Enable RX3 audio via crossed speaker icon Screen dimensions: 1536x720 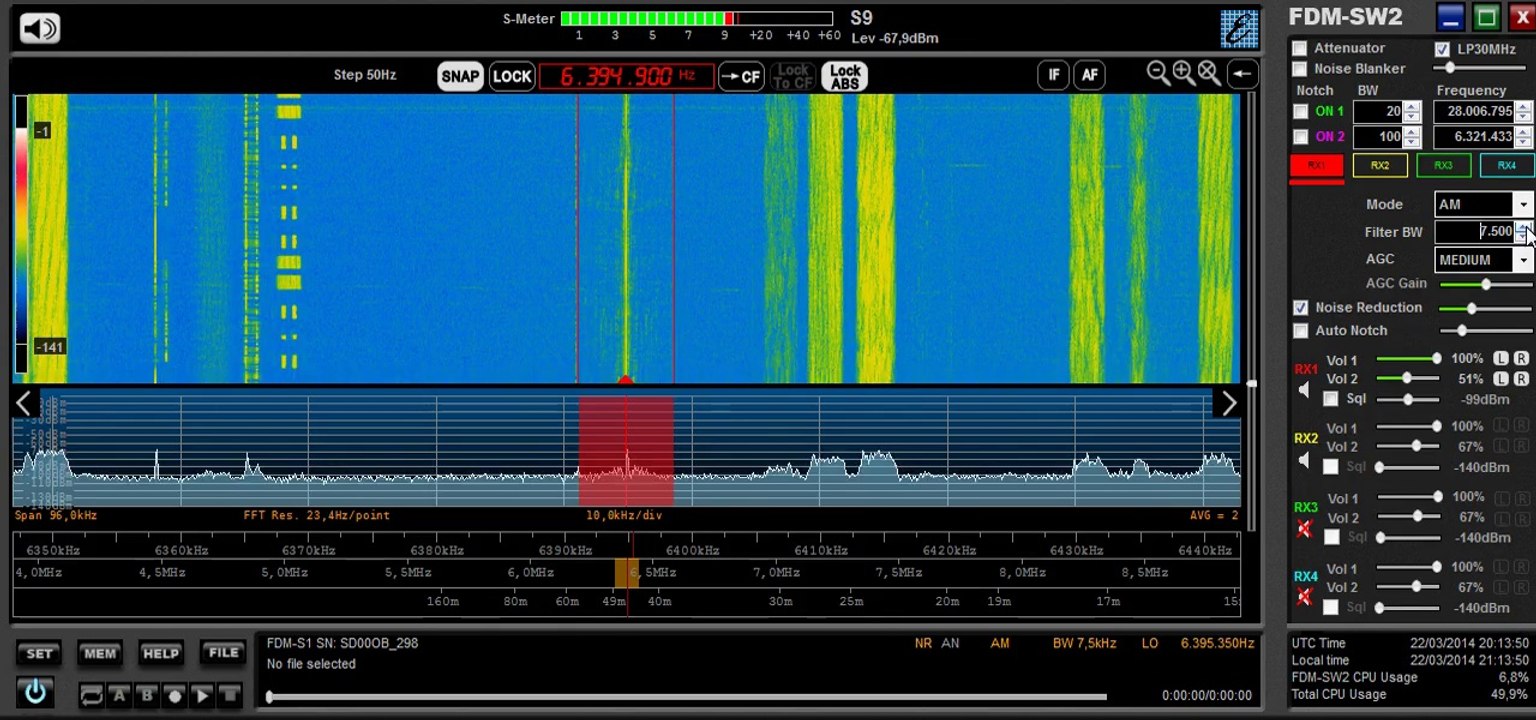(x=1304, y=529)
